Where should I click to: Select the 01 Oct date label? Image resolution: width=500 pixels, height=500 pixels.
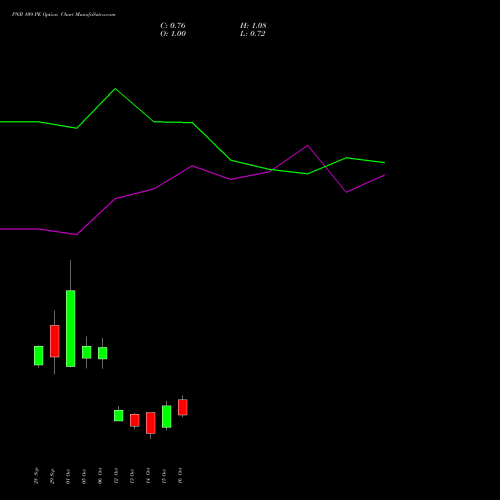click(x=68, y=476)
